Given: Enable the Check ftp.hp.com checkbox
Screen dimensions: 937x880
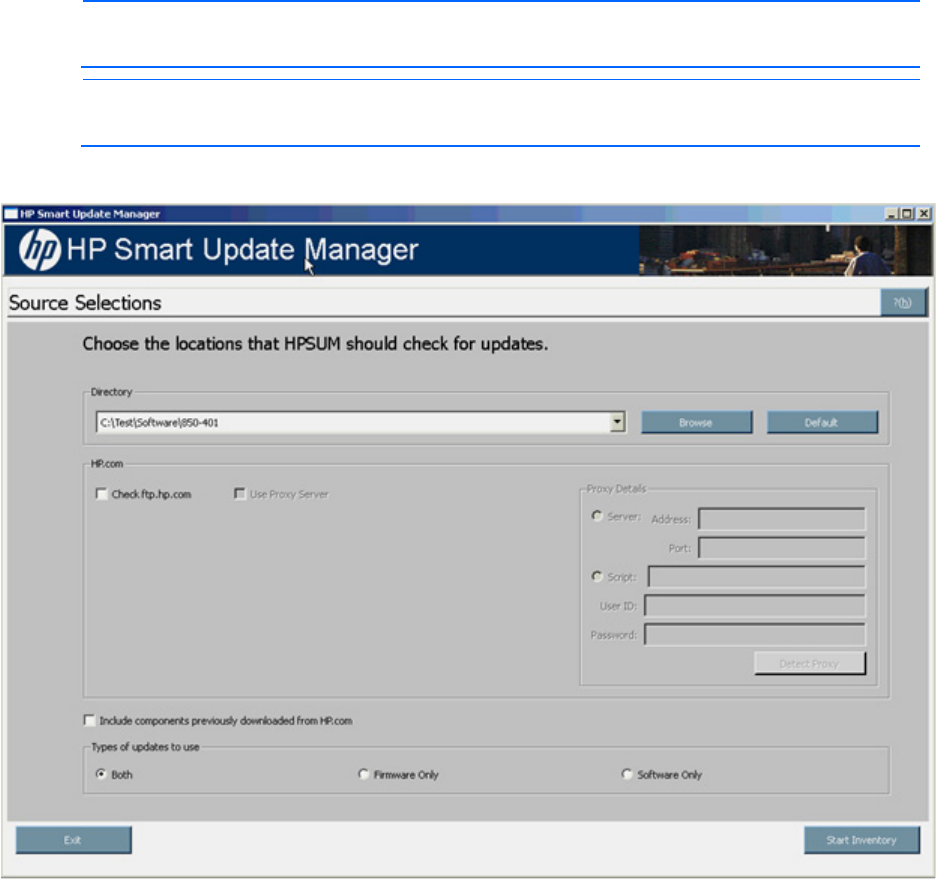Looking at the screenshot, I should (x=101, y=494).
